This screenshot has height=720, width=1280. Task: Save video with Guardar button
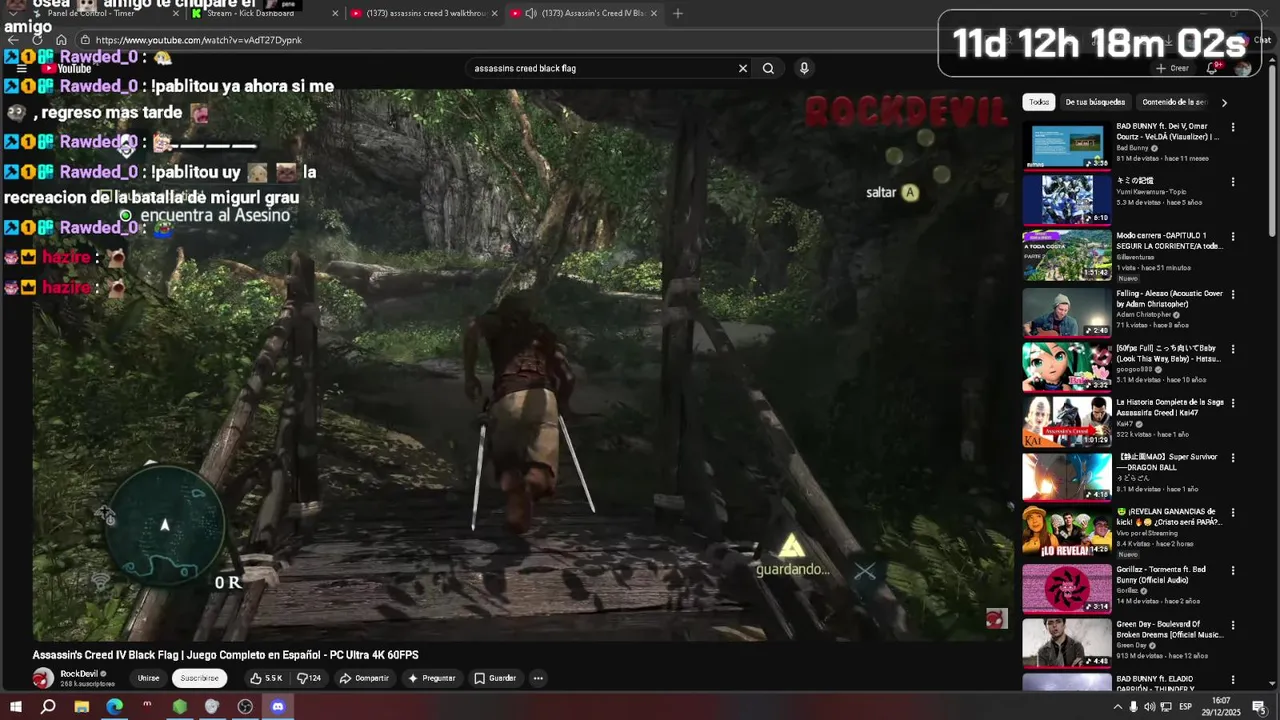(495, 678)
